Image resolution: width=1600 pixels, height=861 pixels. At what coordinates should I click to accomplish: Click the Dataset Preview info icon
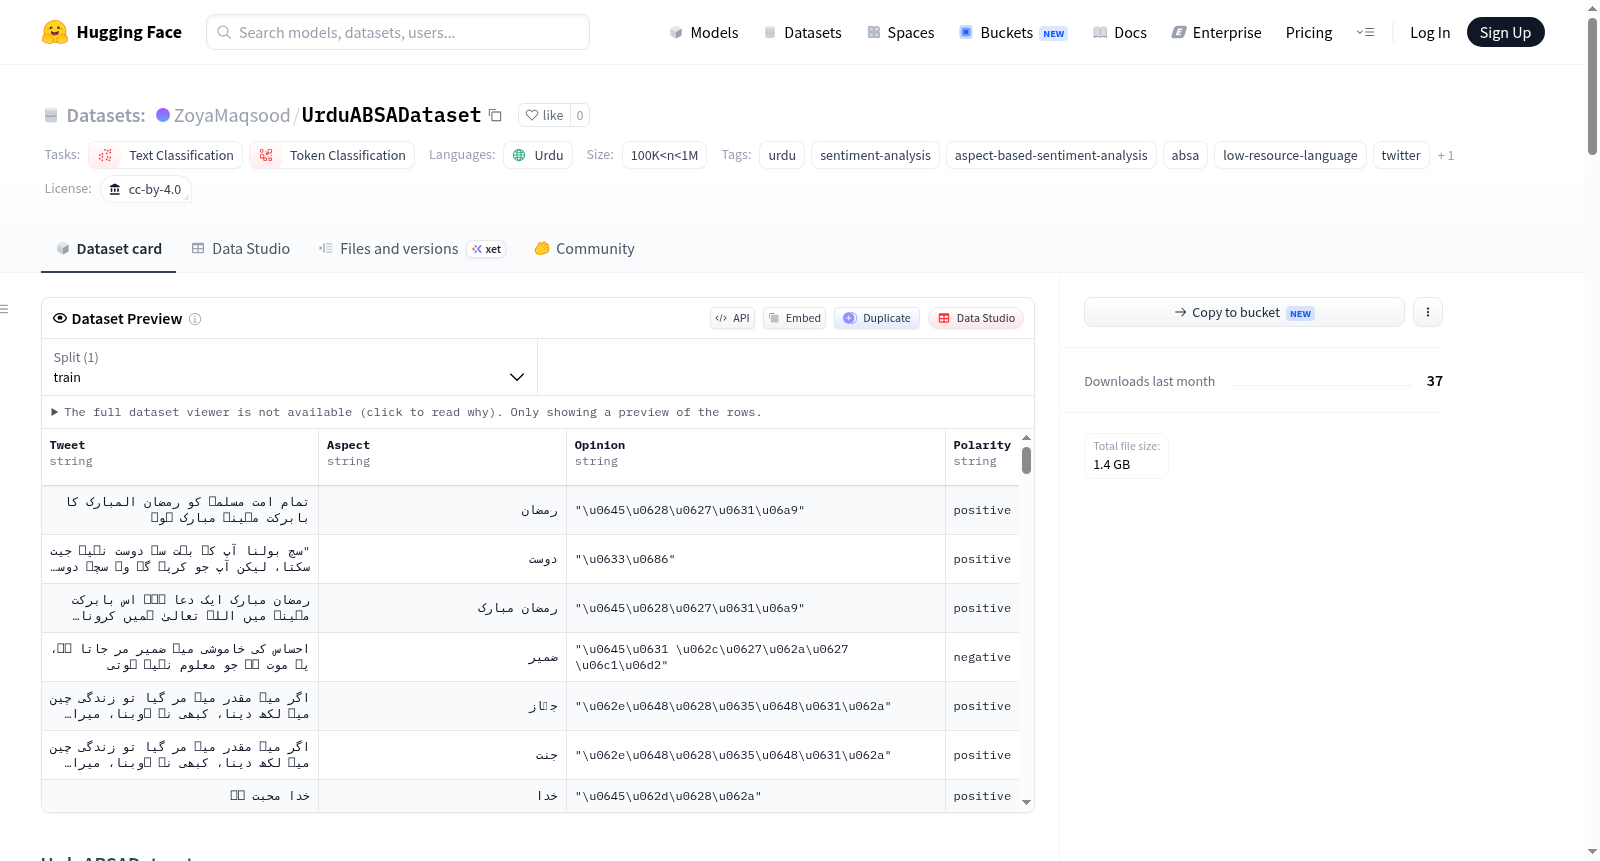click(195, 319)
